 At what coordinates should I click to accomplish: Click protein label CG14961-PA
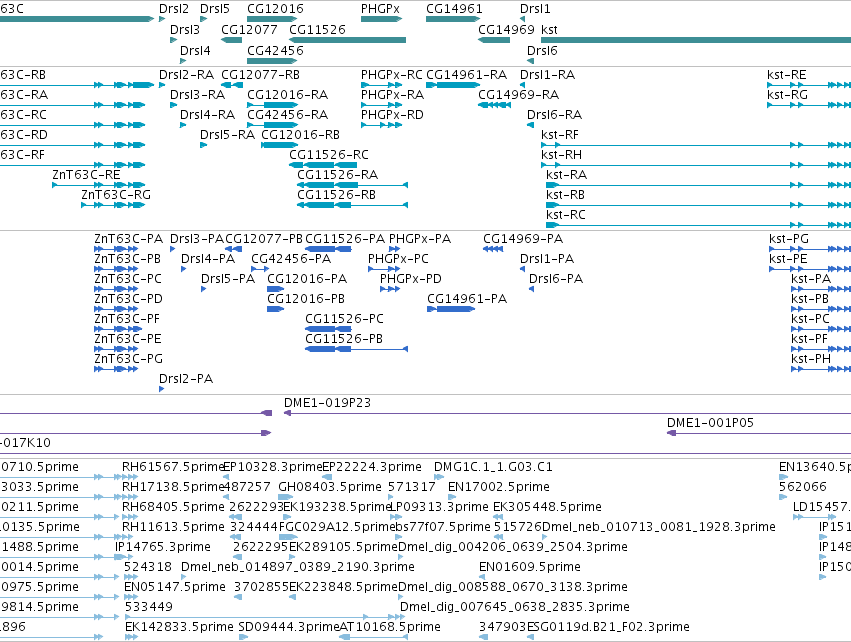467,298
